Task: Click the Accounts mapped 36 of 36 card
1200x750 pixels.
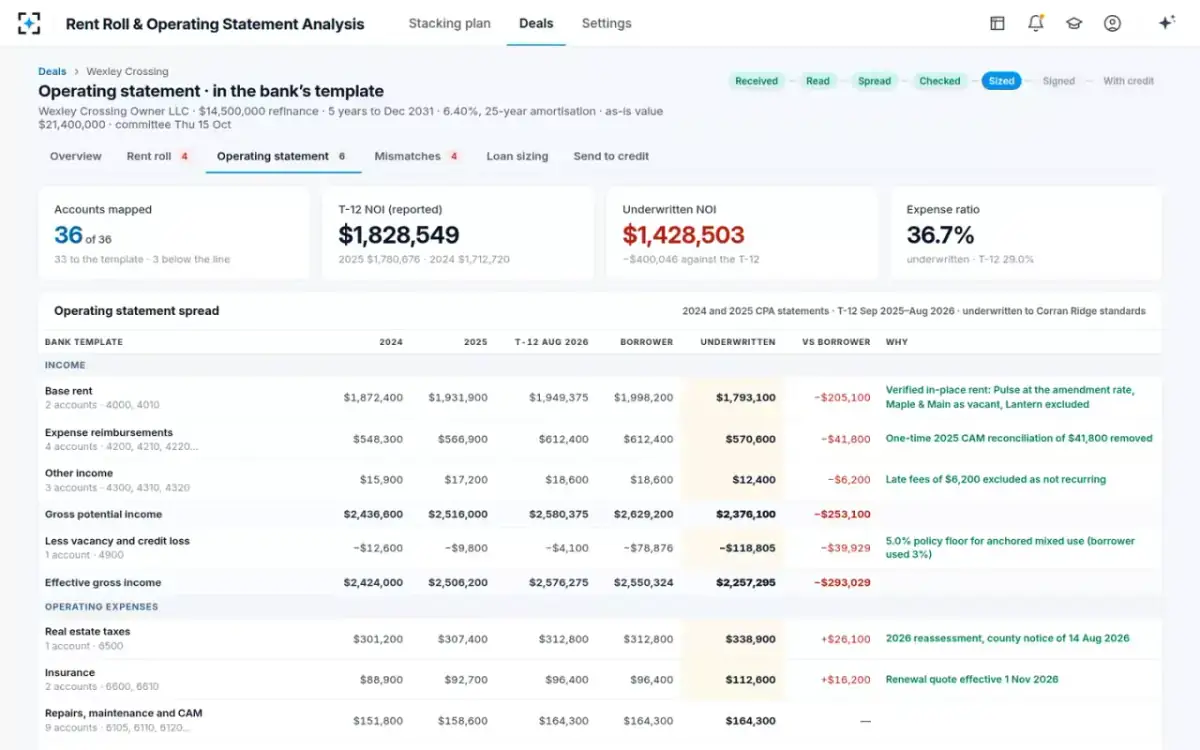Action: (x=174, y=233)
